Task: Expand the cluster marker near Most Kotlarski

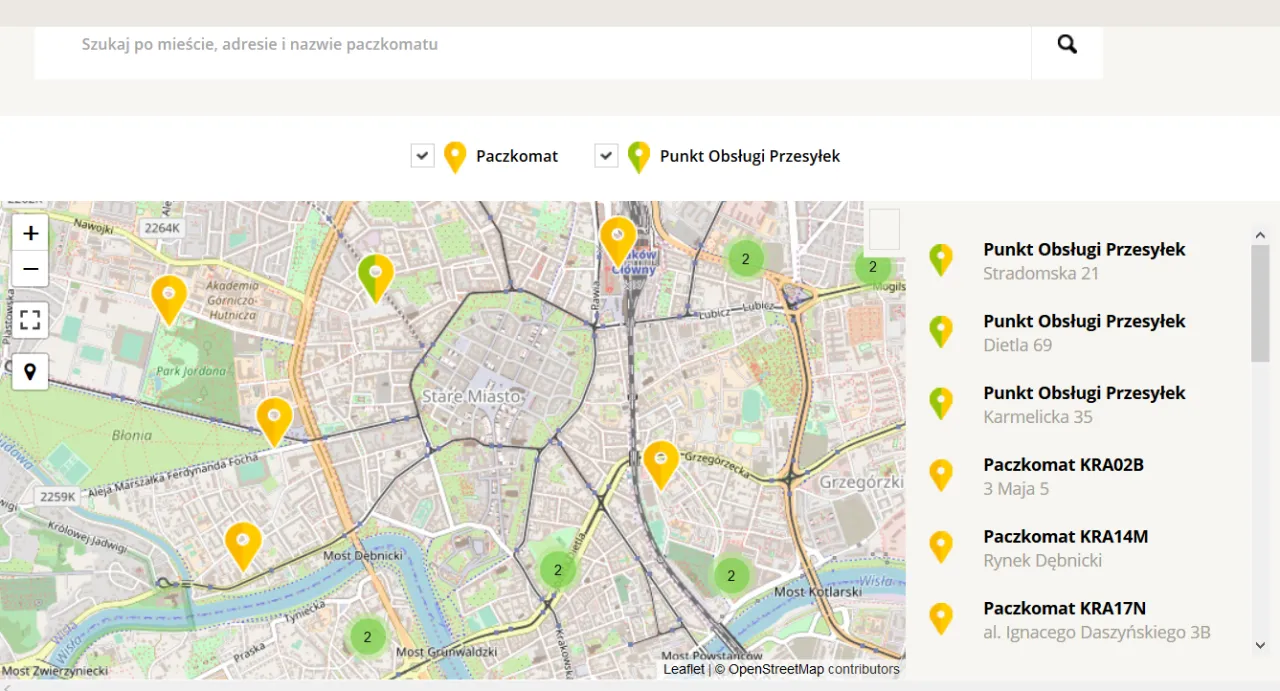Action: pyautogui.click(x=731, y=575)
